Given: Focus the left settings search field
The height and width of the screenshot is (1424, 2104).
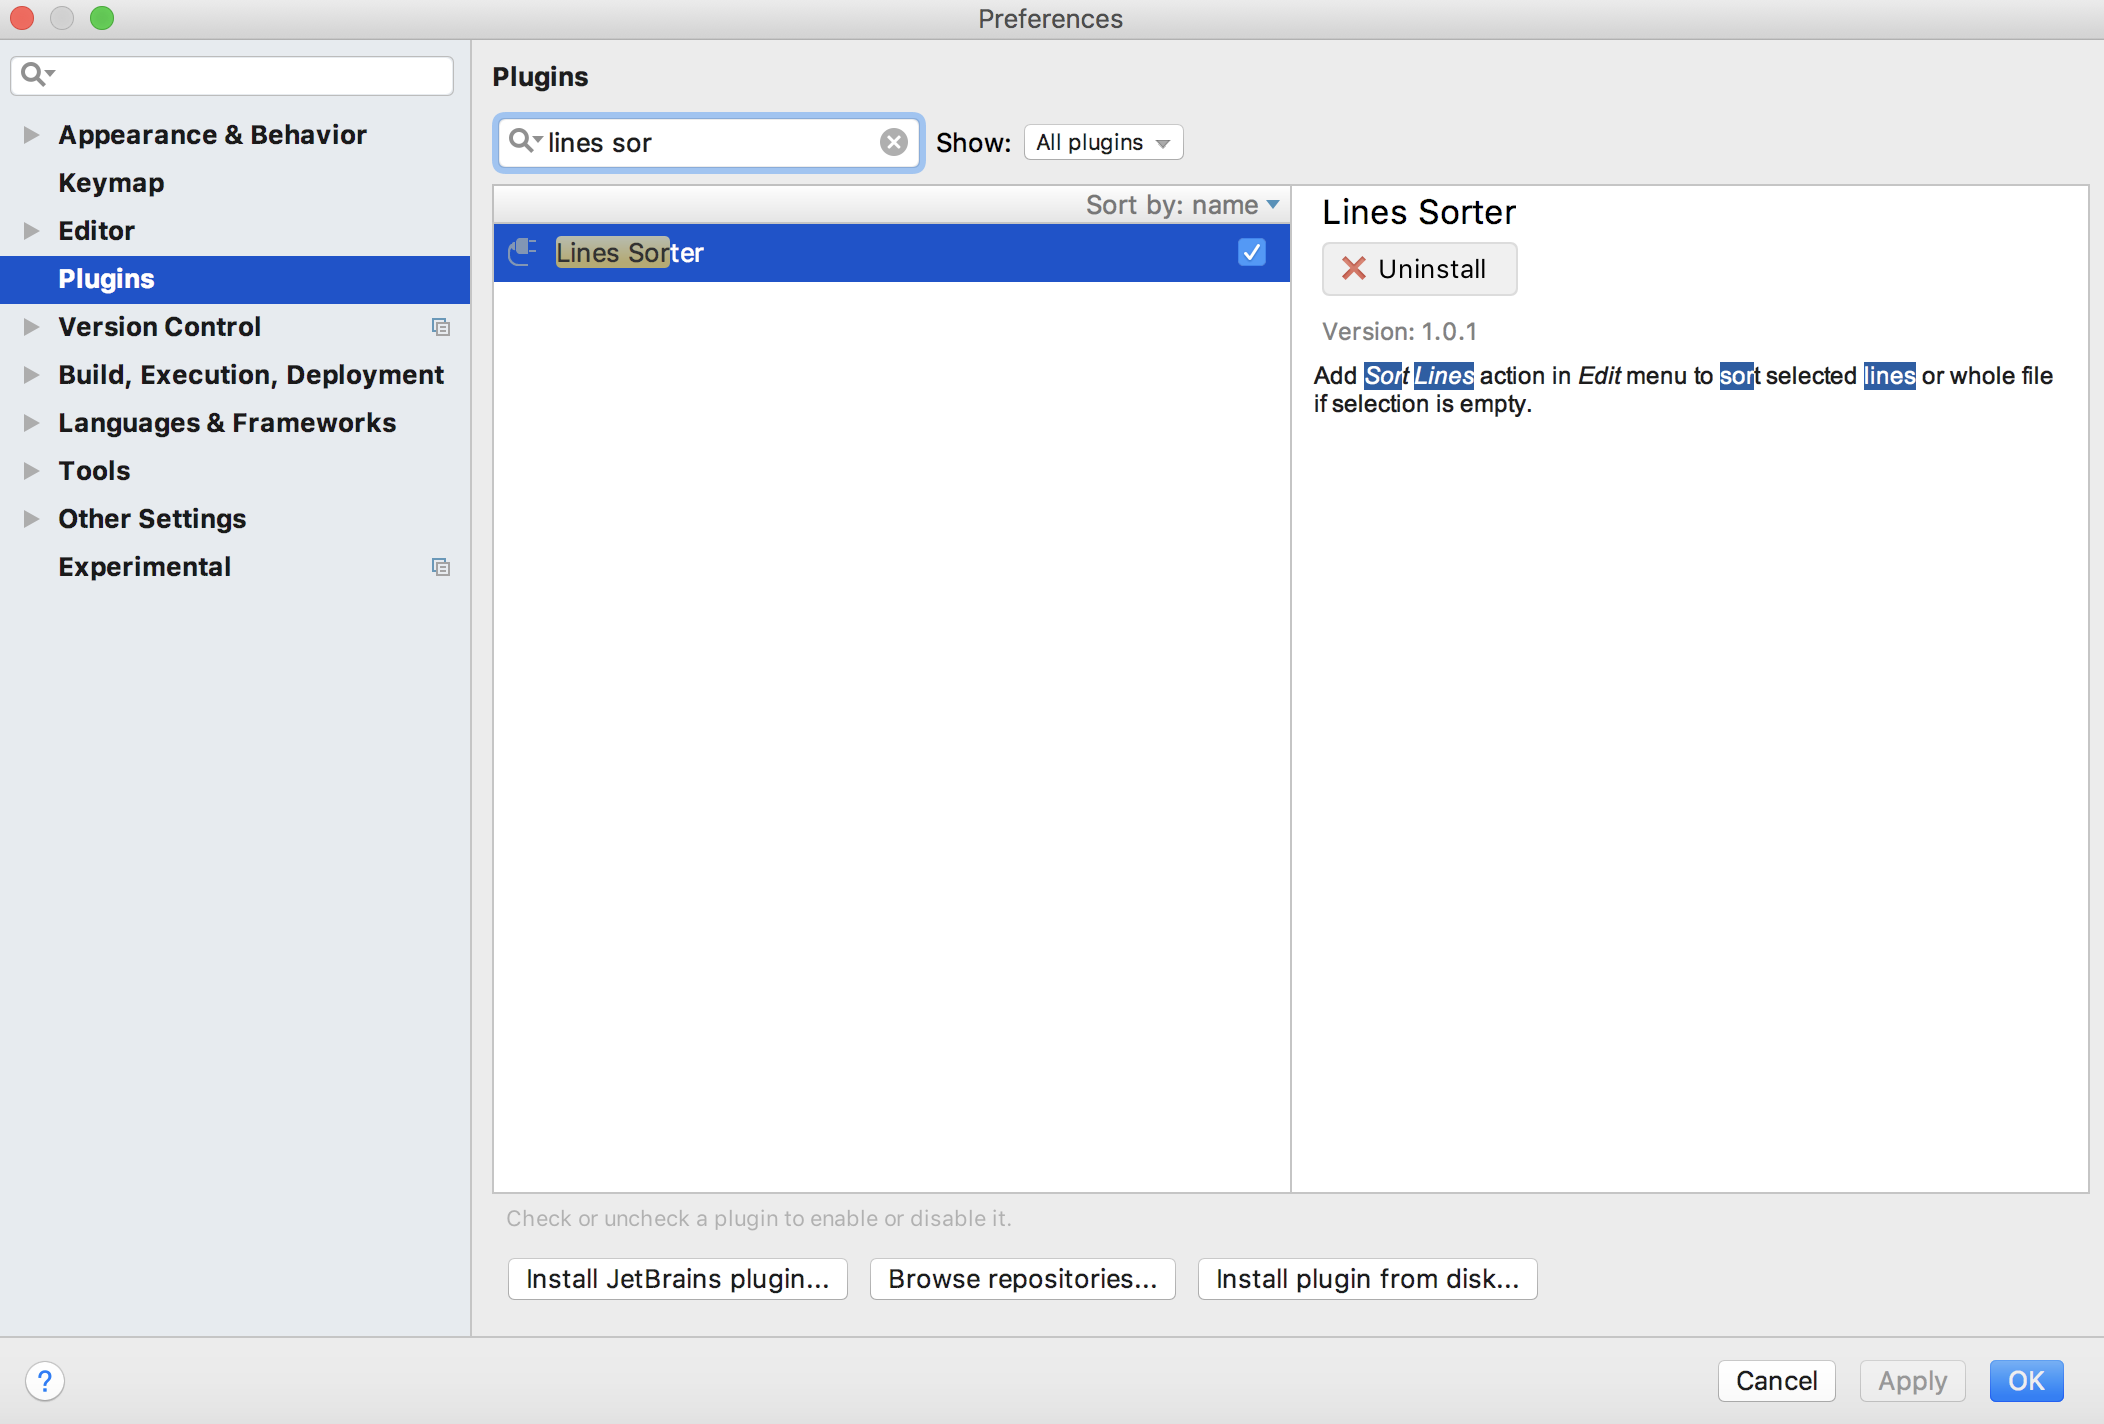Looking at the screenshot, I should pyautogui.click(x=250, y=76).
